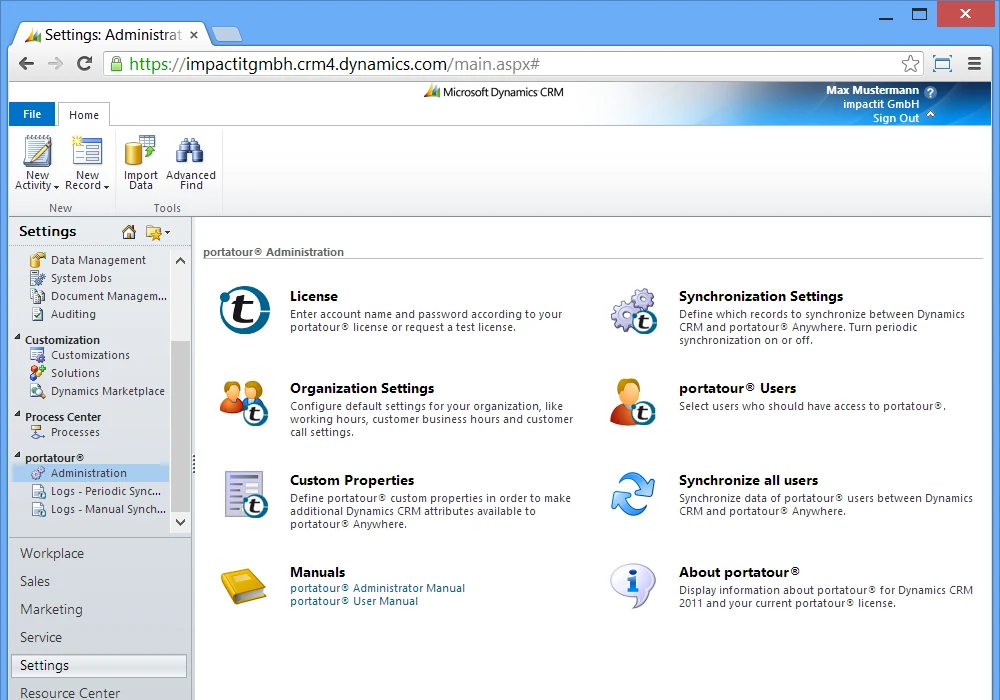
Task: Open Advanced Find binoculars icon
Action: coord(190,150)
